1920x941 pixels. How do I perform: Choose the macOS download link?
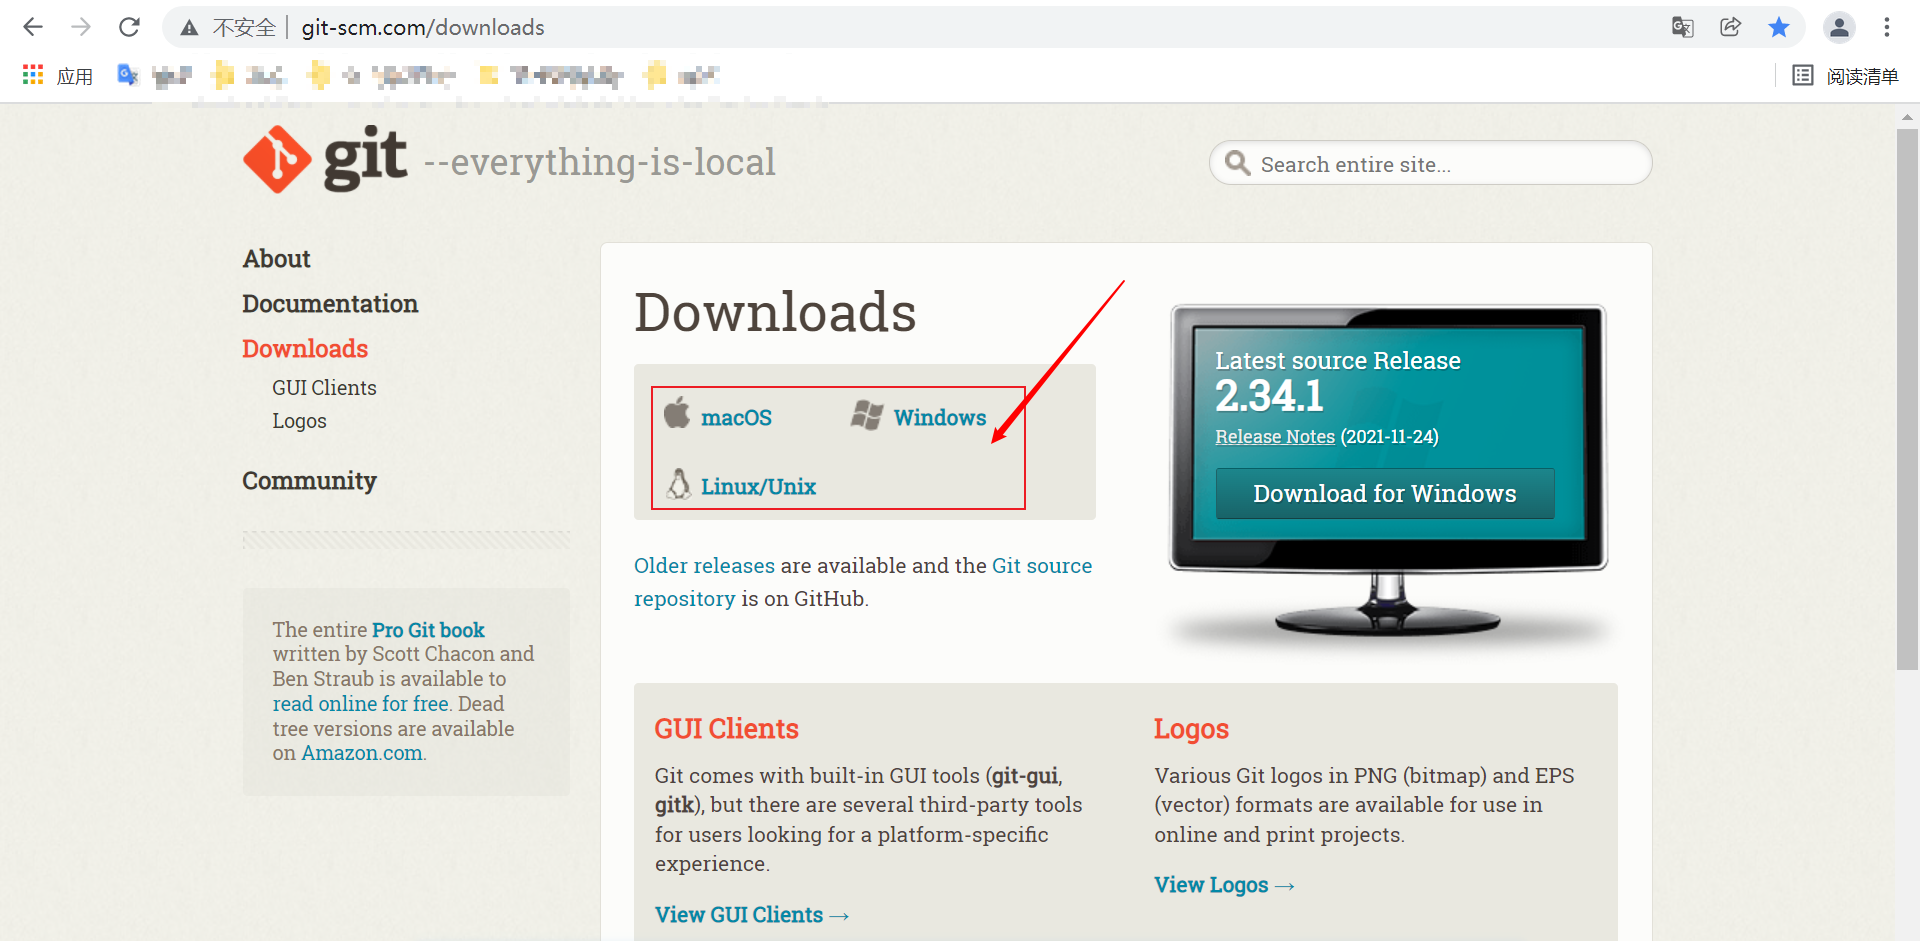tap(736, 418)
